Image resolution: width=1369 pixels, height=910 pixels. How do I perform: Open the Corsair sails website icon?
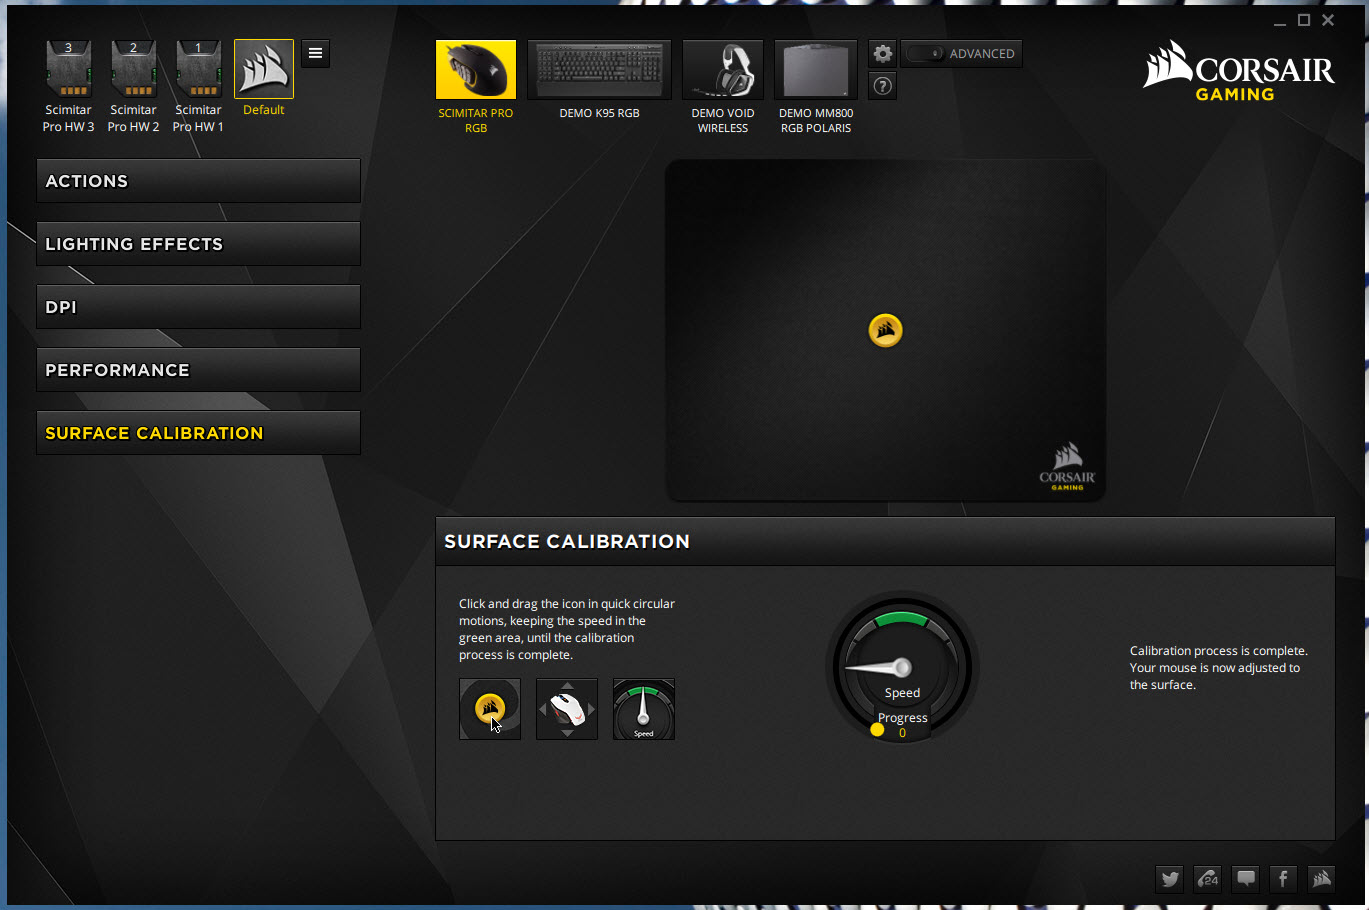point(1322,879)
